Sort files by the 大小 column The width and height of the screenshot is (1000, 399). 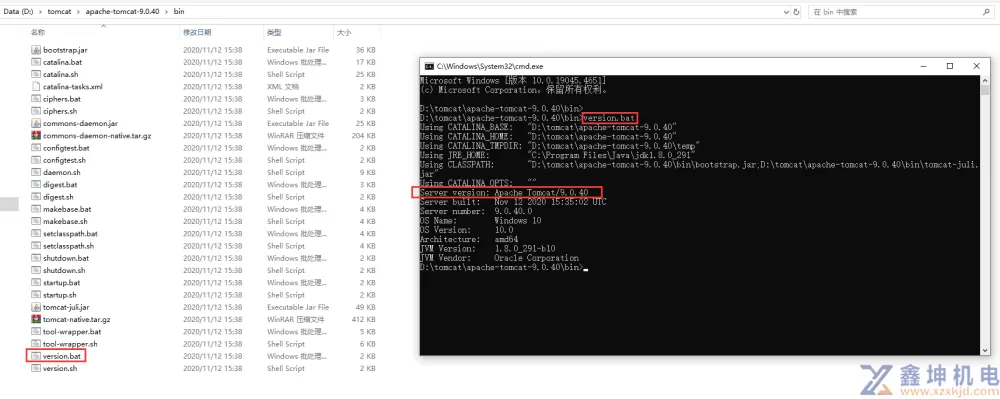343,32
